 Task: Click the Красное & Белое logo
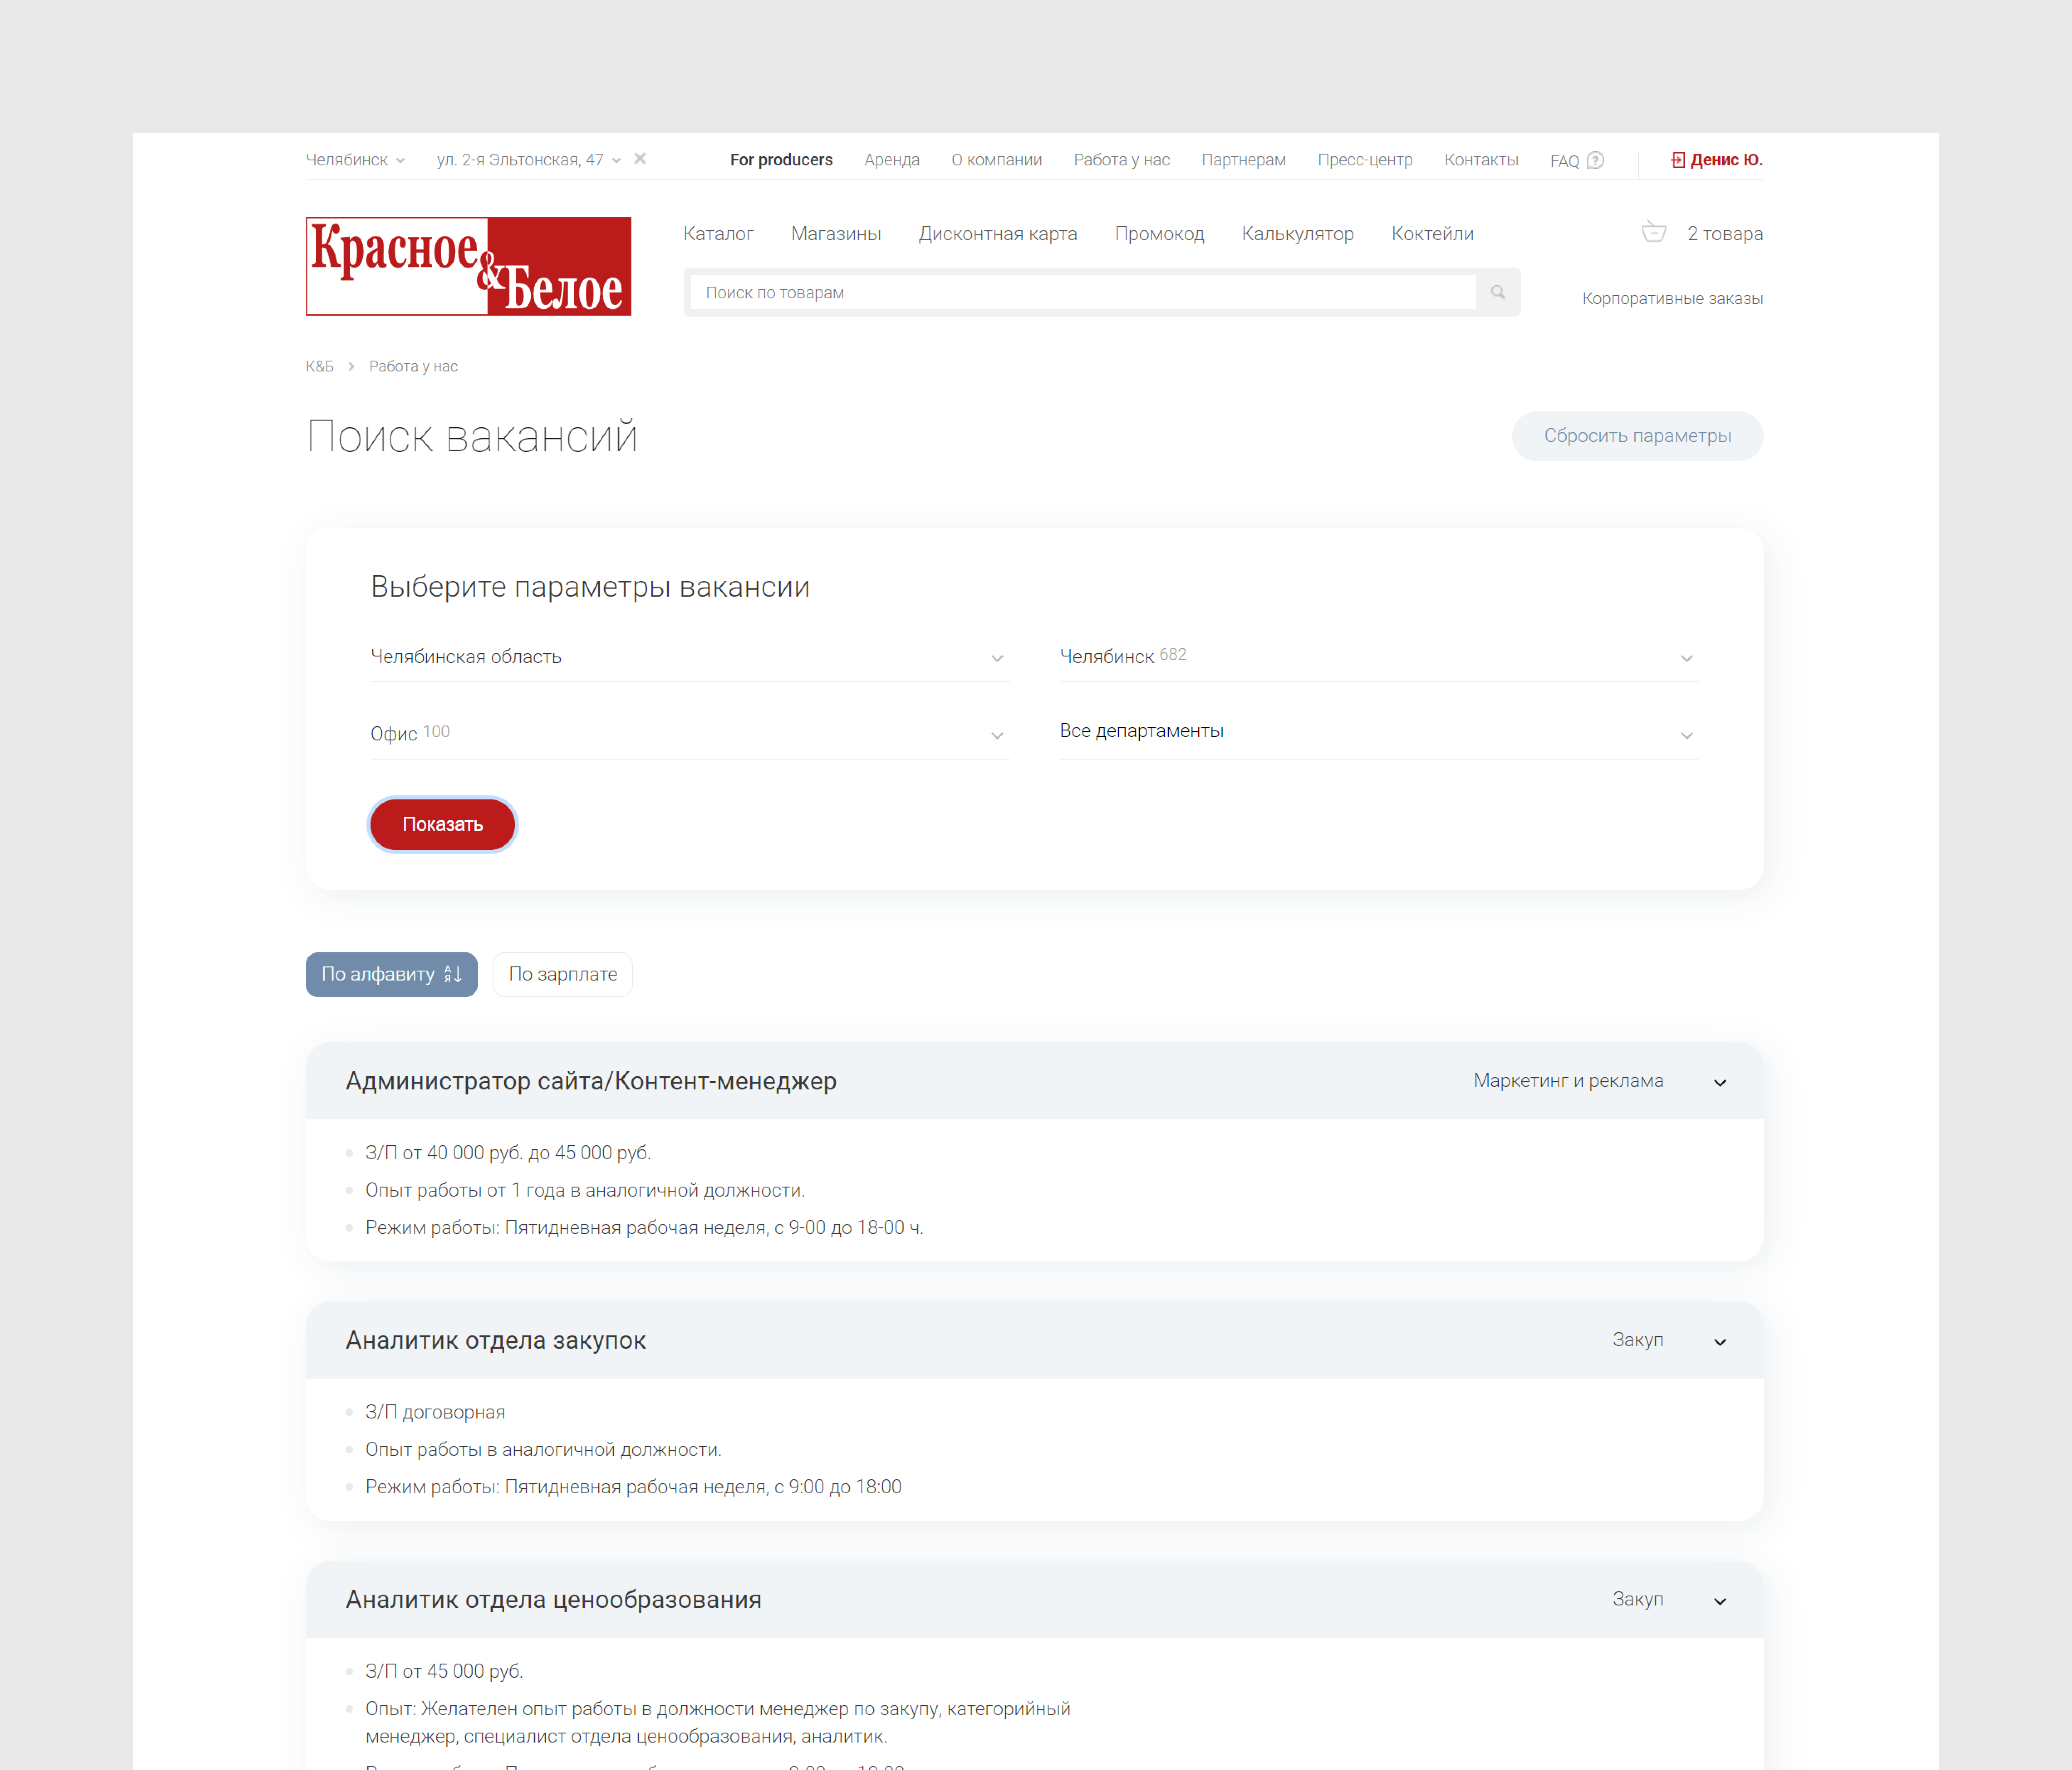click(468, 266)
